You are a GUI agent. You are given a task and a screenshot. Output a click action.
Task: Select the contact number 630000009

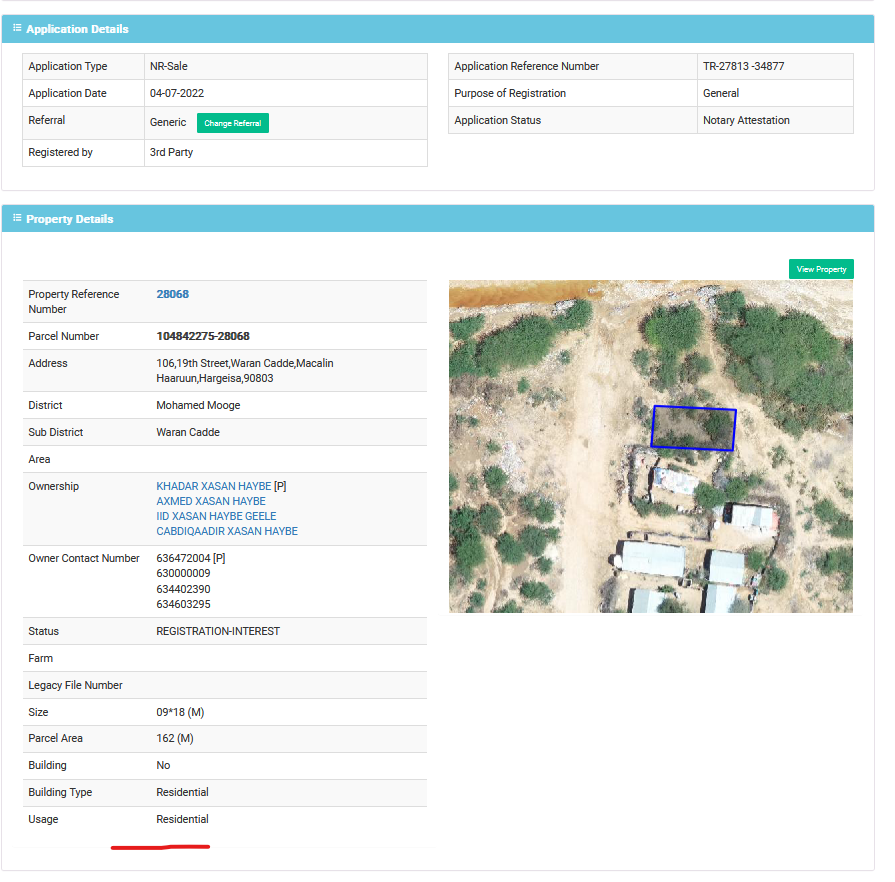point(183,573)
